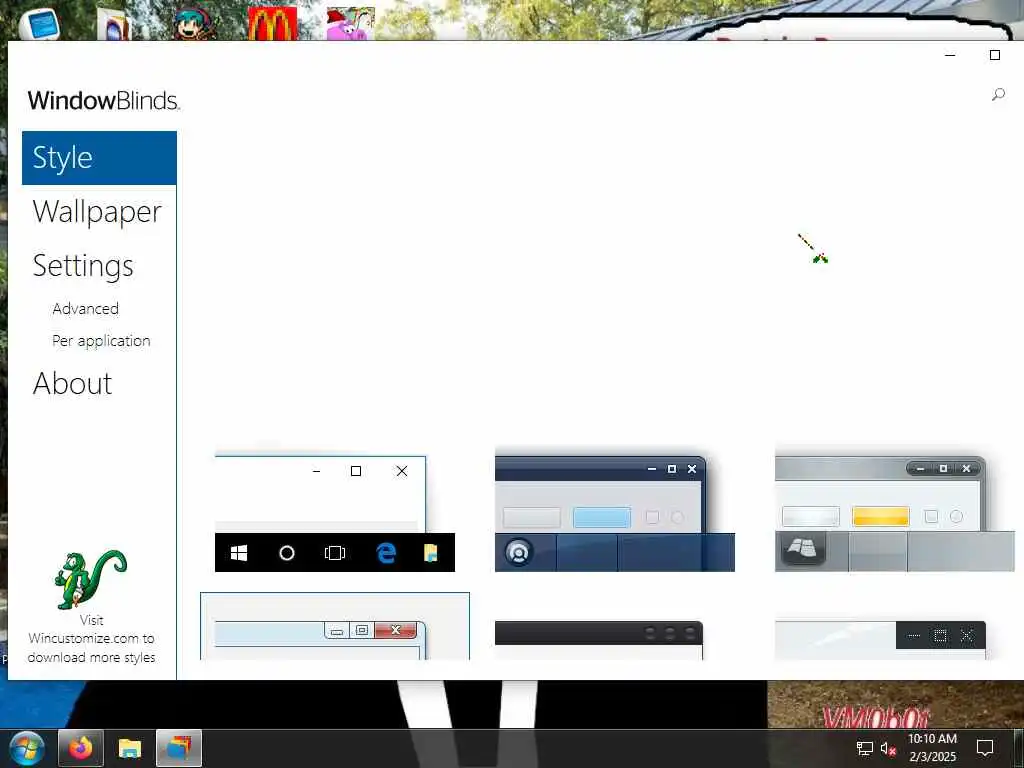Open the Settings section
The width and height of the screenshot is (1024, 768).
[x=83, y=266]
